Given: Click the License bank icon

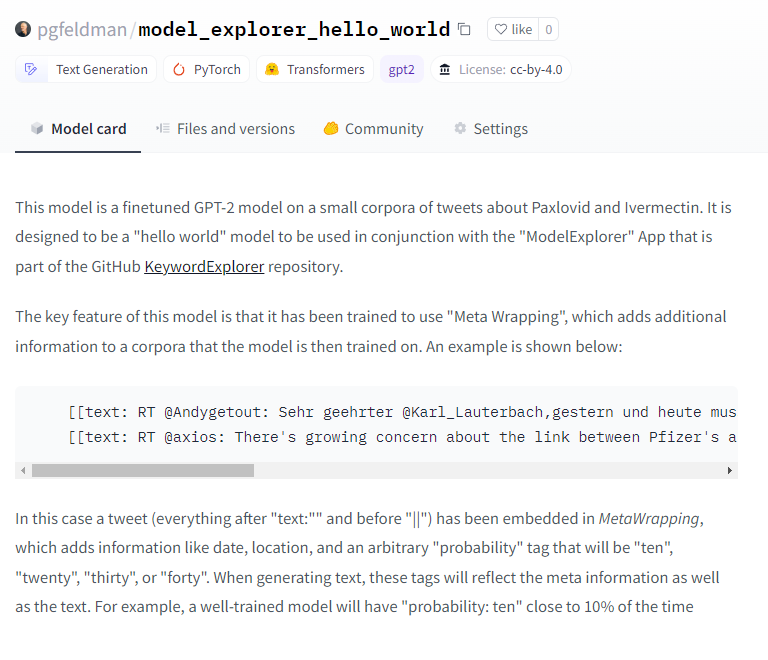Looking at the screenshot, I should click(x=444, y=70).
